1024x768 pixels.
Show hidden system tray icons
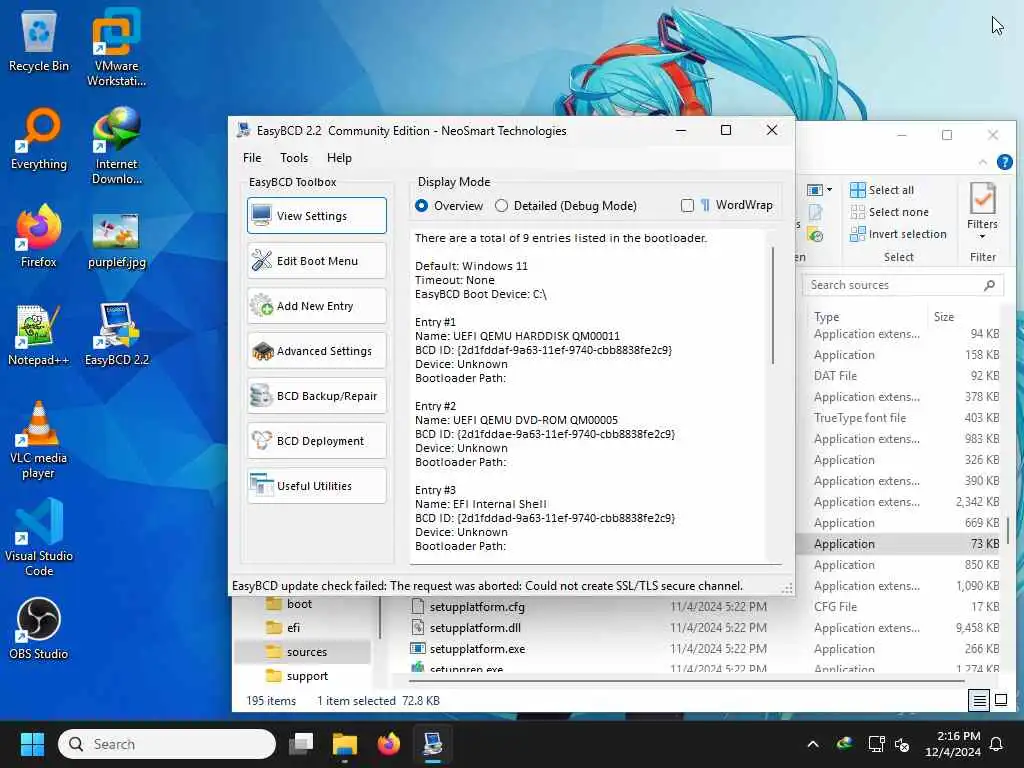point(813,744)
